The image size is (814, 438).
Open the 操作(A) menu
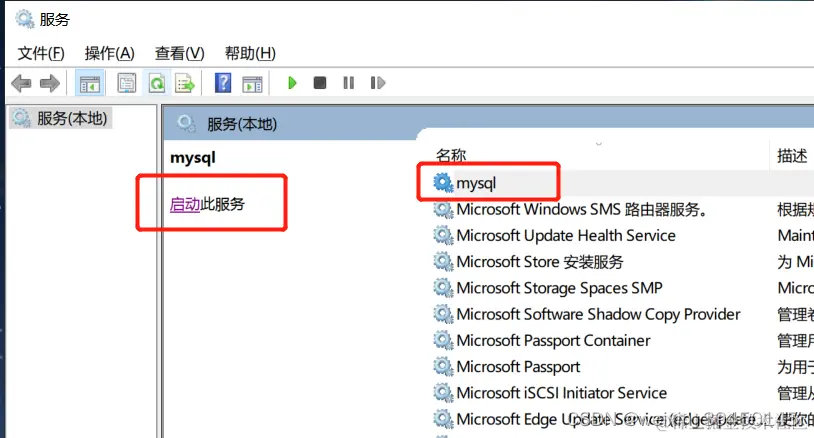click(x=110, y=53)
